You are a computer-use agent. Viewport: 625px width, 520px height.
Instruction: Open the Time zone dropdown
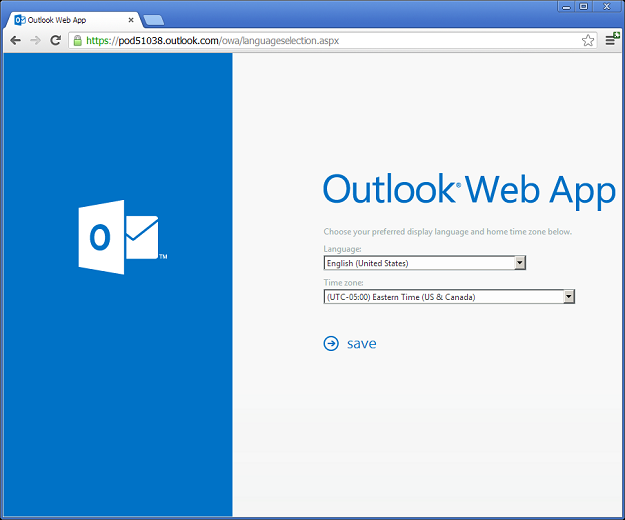point(449,297)
